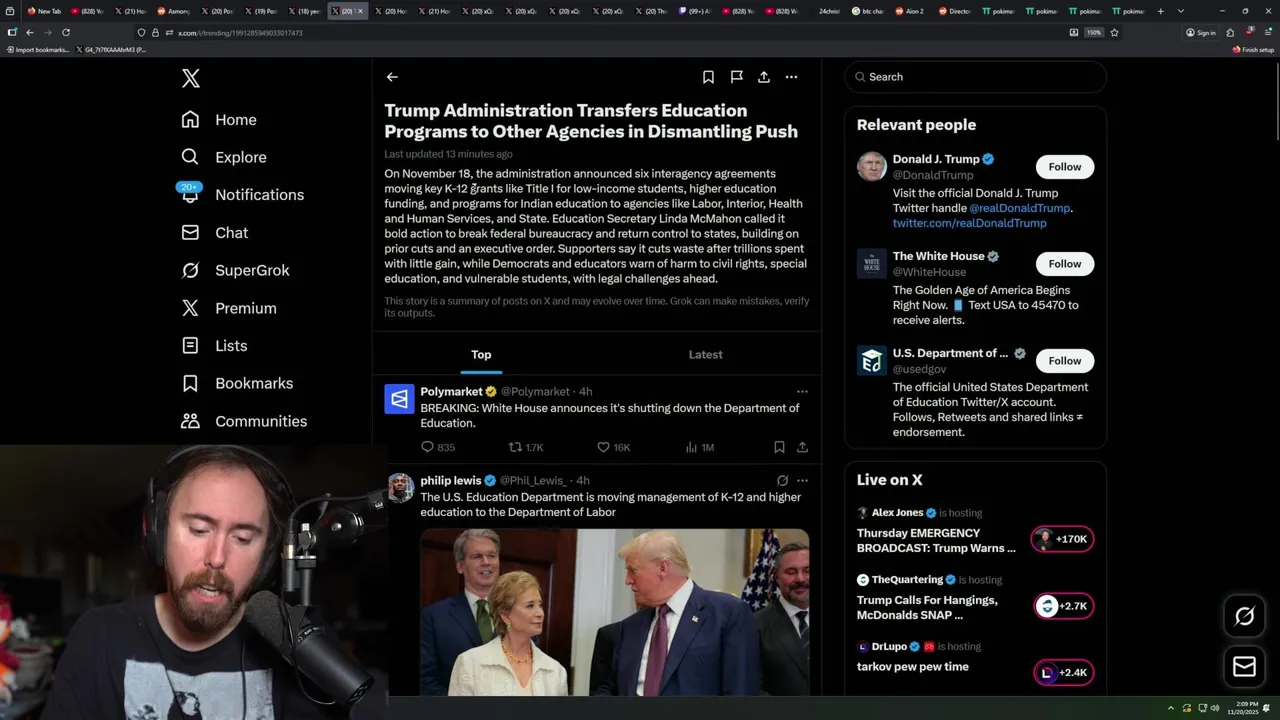Open Polymarket avatar icon
This screenshot has width=1280, height=720.
point(399,399)
